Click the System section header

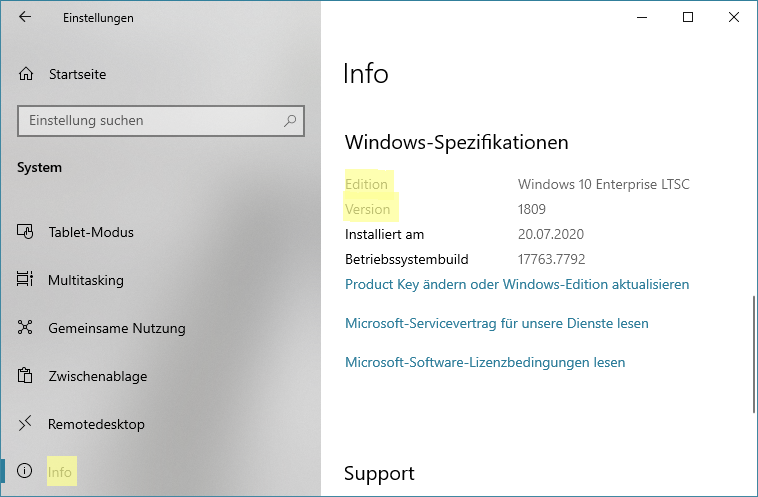(39, 168)
